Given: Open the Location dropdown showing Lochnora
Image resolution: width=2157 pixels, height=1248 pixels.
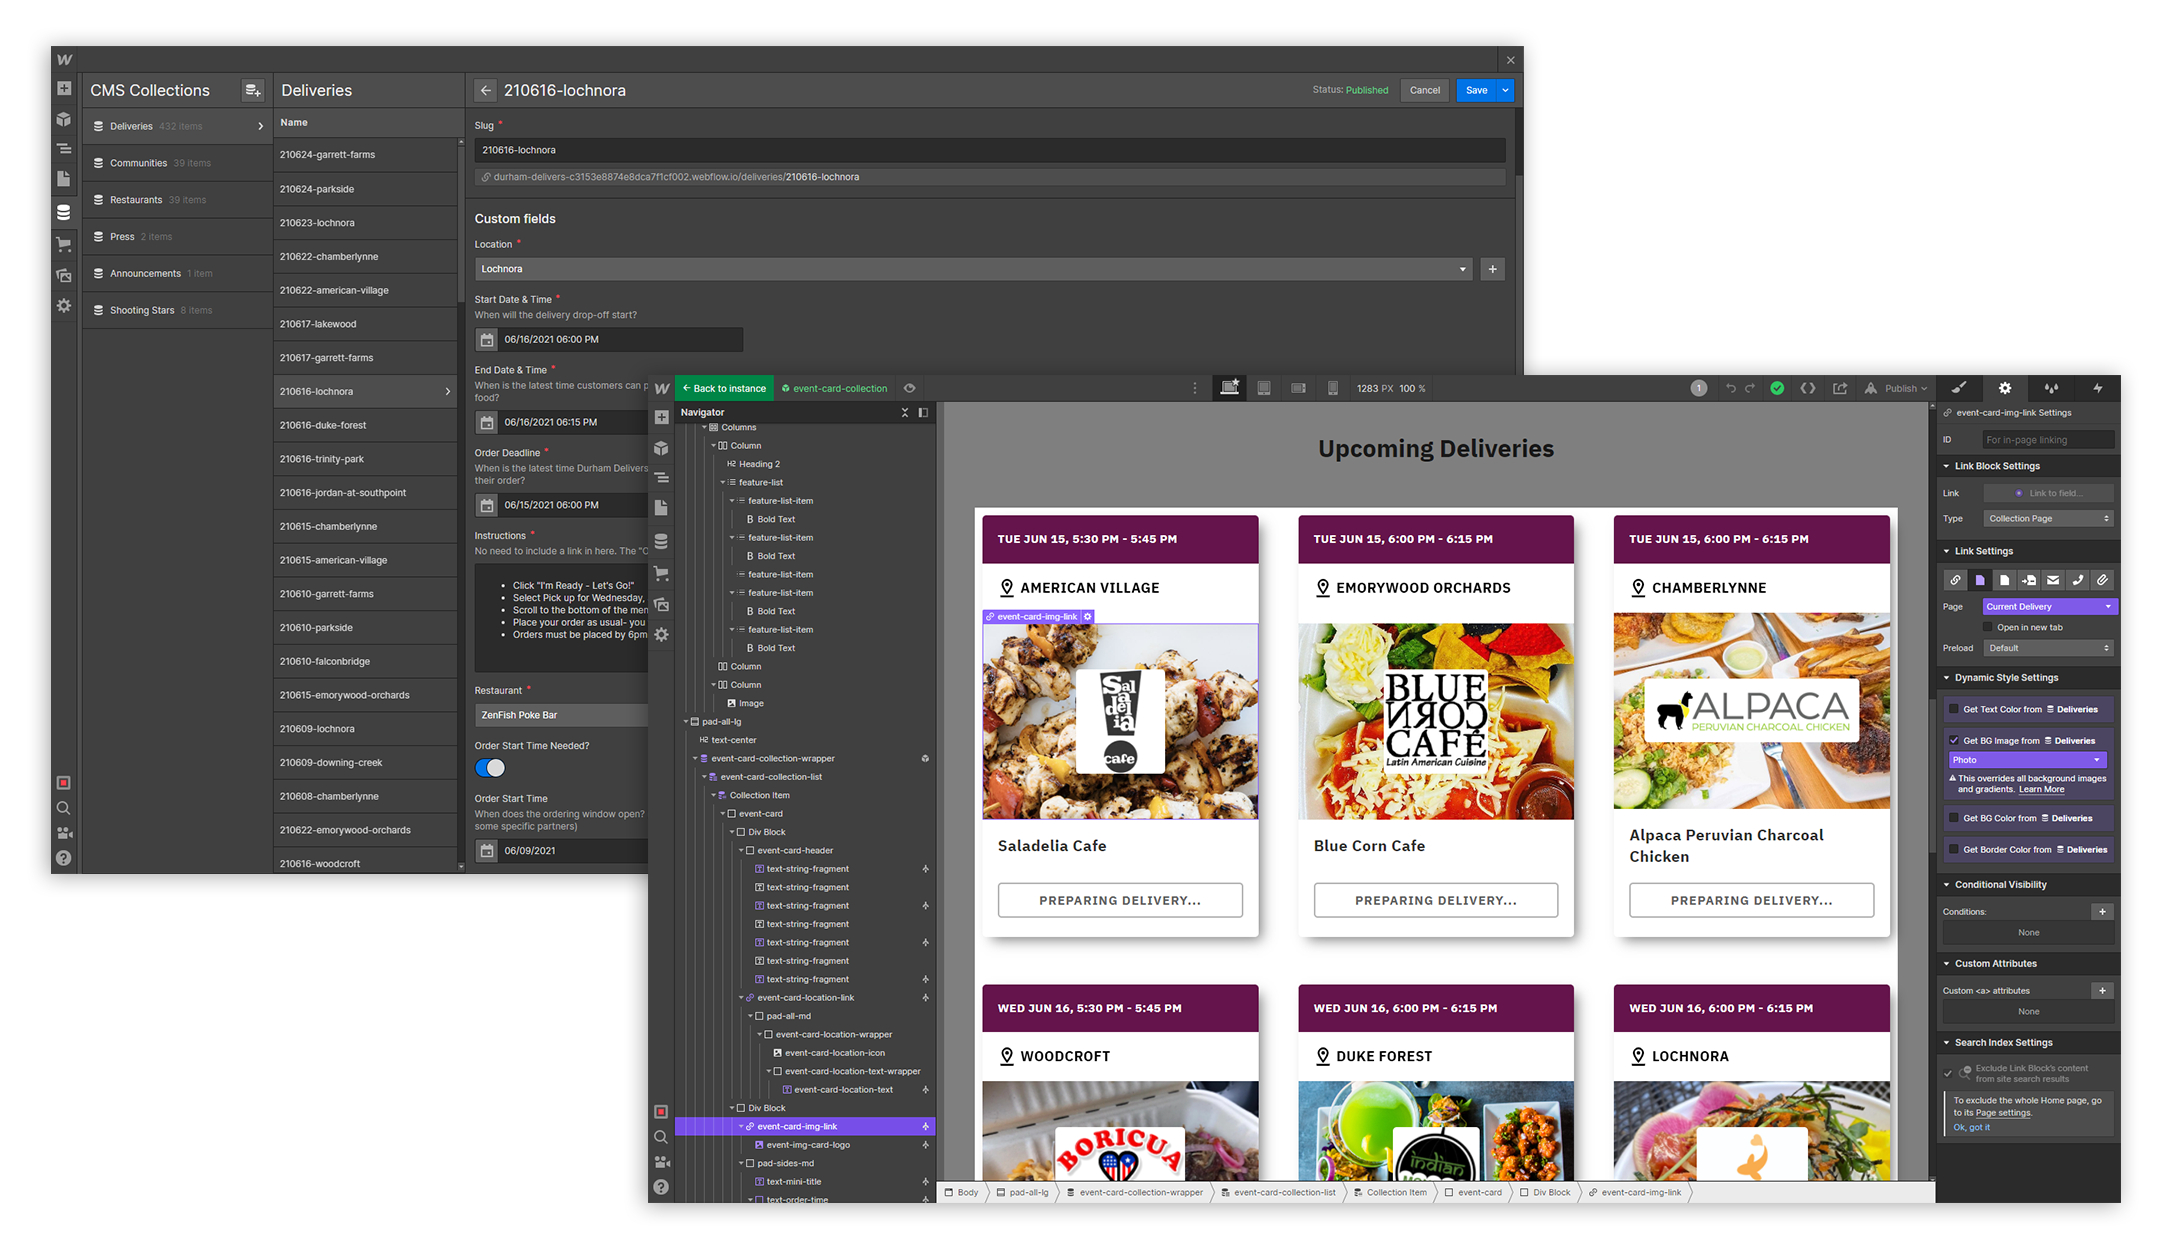Looking at the screenshot, I should [x=973, y=269].
